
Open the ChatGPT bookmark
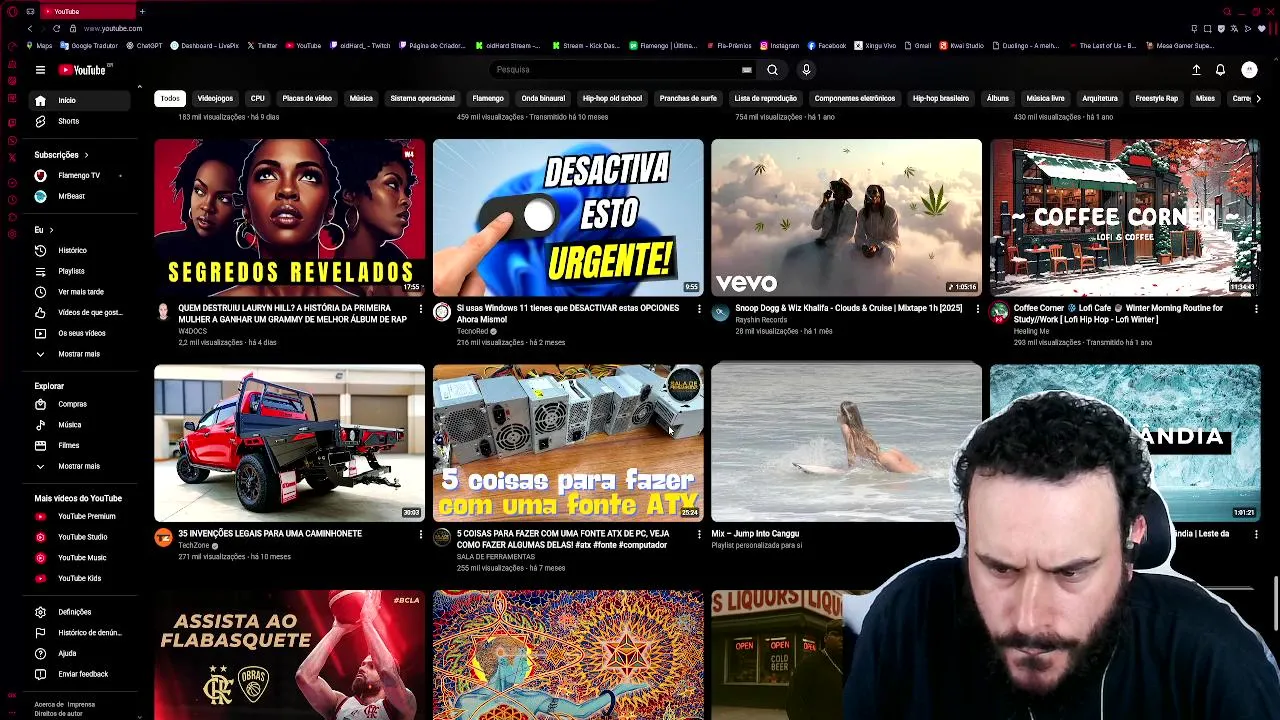pyautogui.click(x=144, y=46)
